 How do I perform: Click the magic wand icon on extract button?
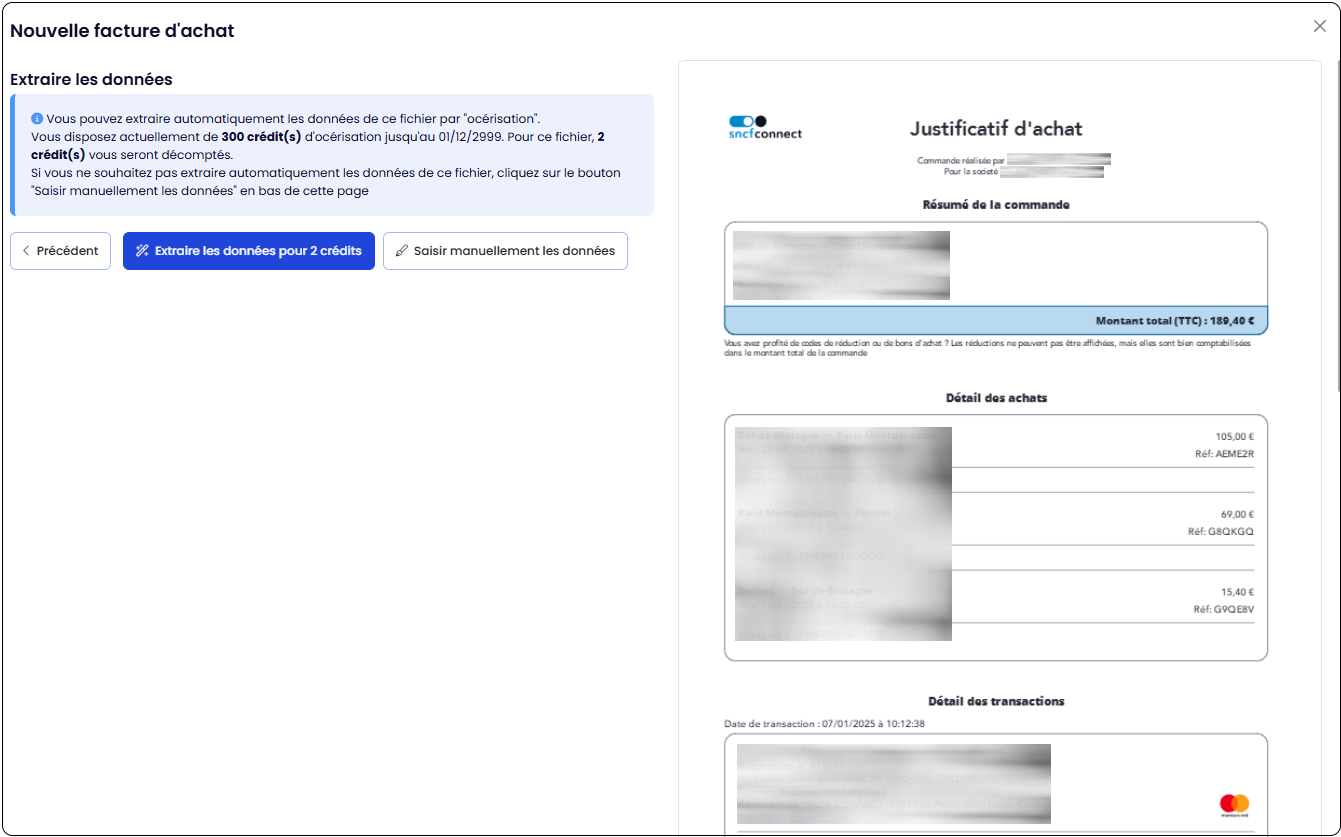(142, 251)
